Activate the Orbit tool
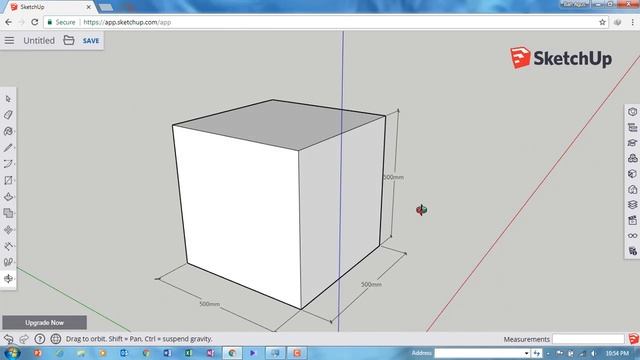 8,279
